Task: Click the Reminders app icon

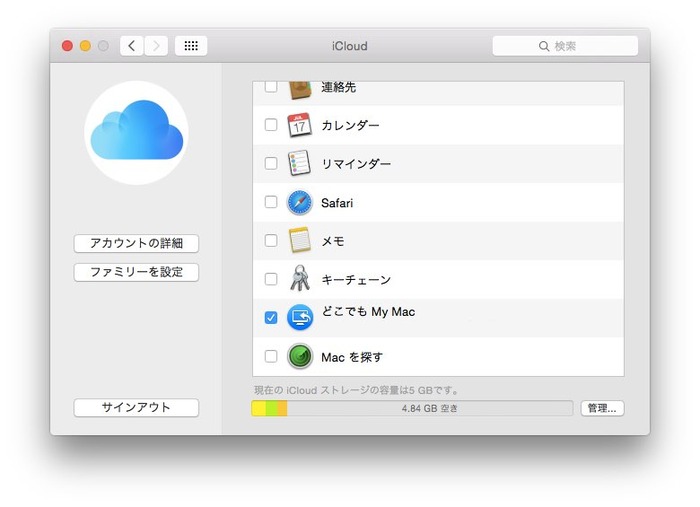Action: [x=299, y=163]
